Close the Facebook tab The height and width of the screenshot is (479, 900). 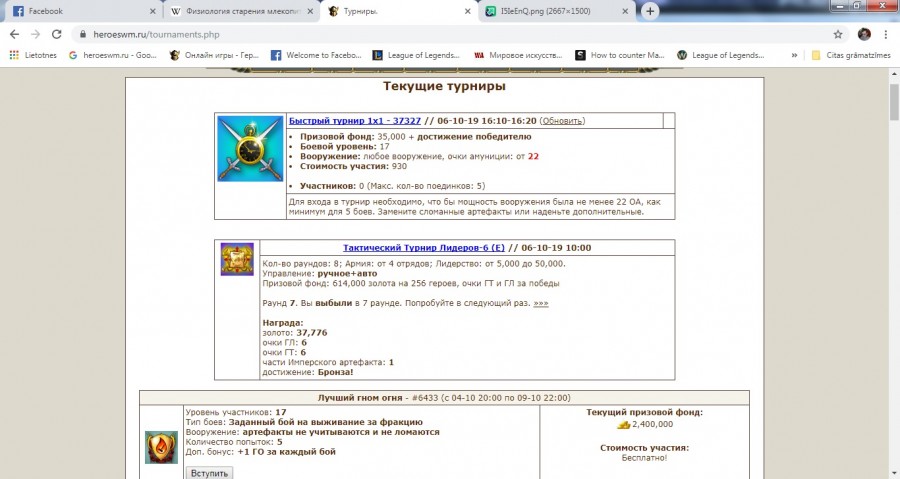(152, 11)
